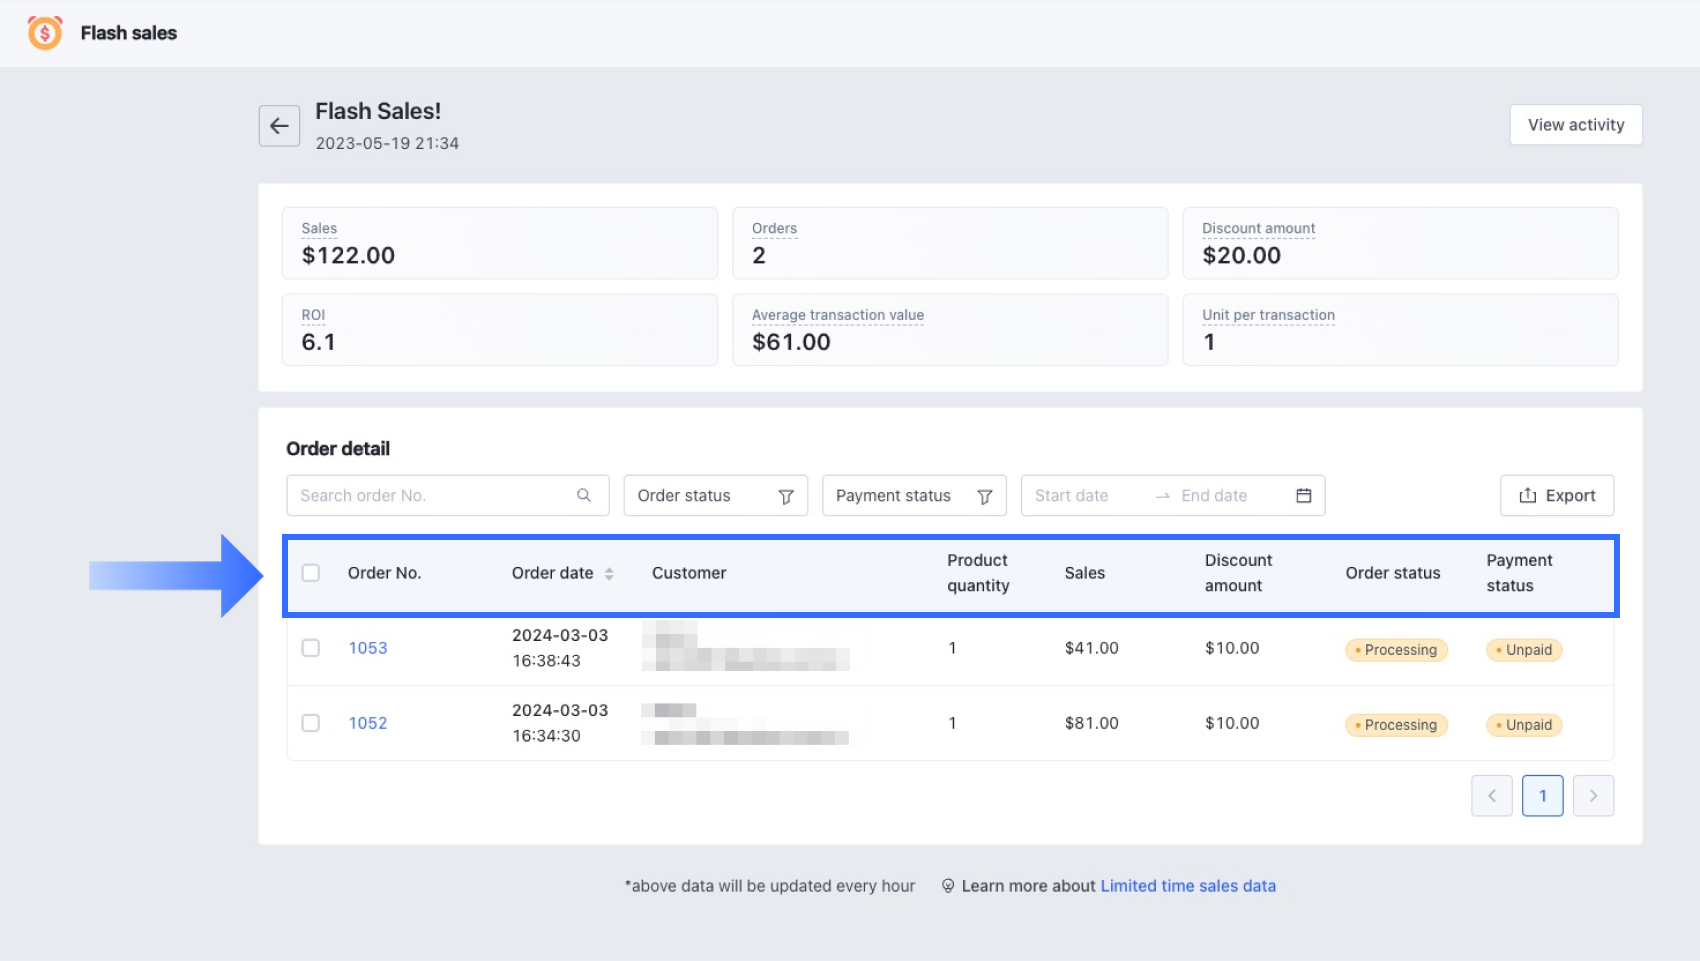
Task: Toggle the select-all orders checkbox
Action: 311,573
